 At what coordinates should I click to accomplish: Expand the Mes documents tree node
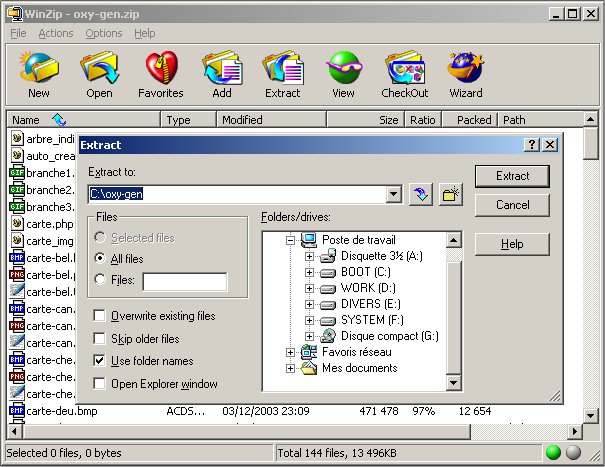(x=291, y=368)
